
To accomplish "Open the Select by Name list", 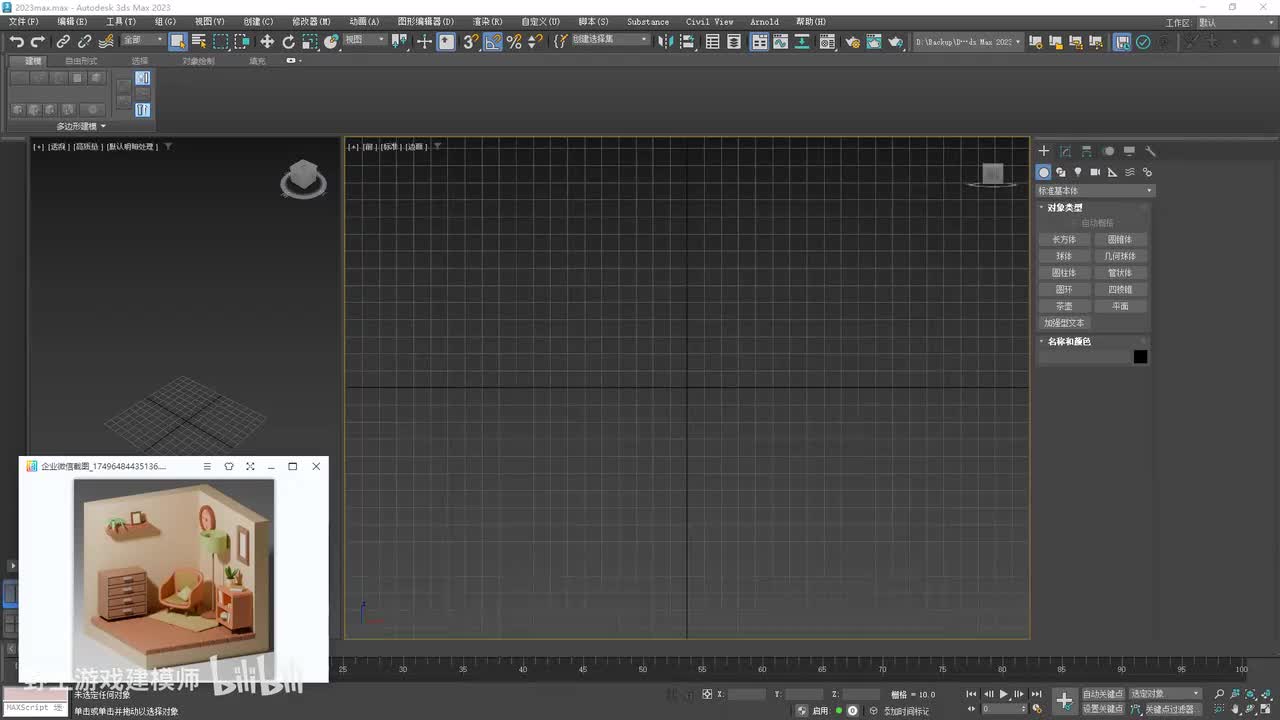I will pos(199,41).
